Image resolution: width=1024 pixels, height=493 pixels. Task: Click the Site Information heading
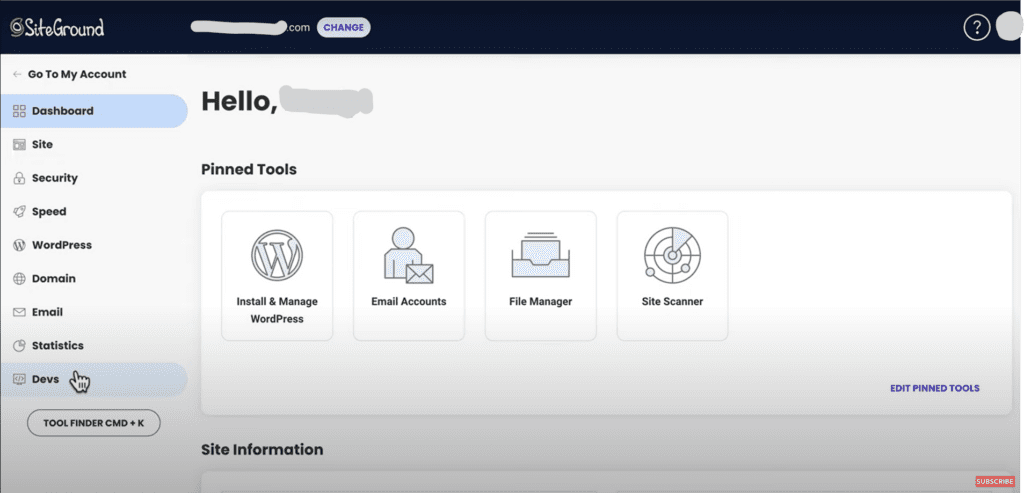click(x=262, y=450)
